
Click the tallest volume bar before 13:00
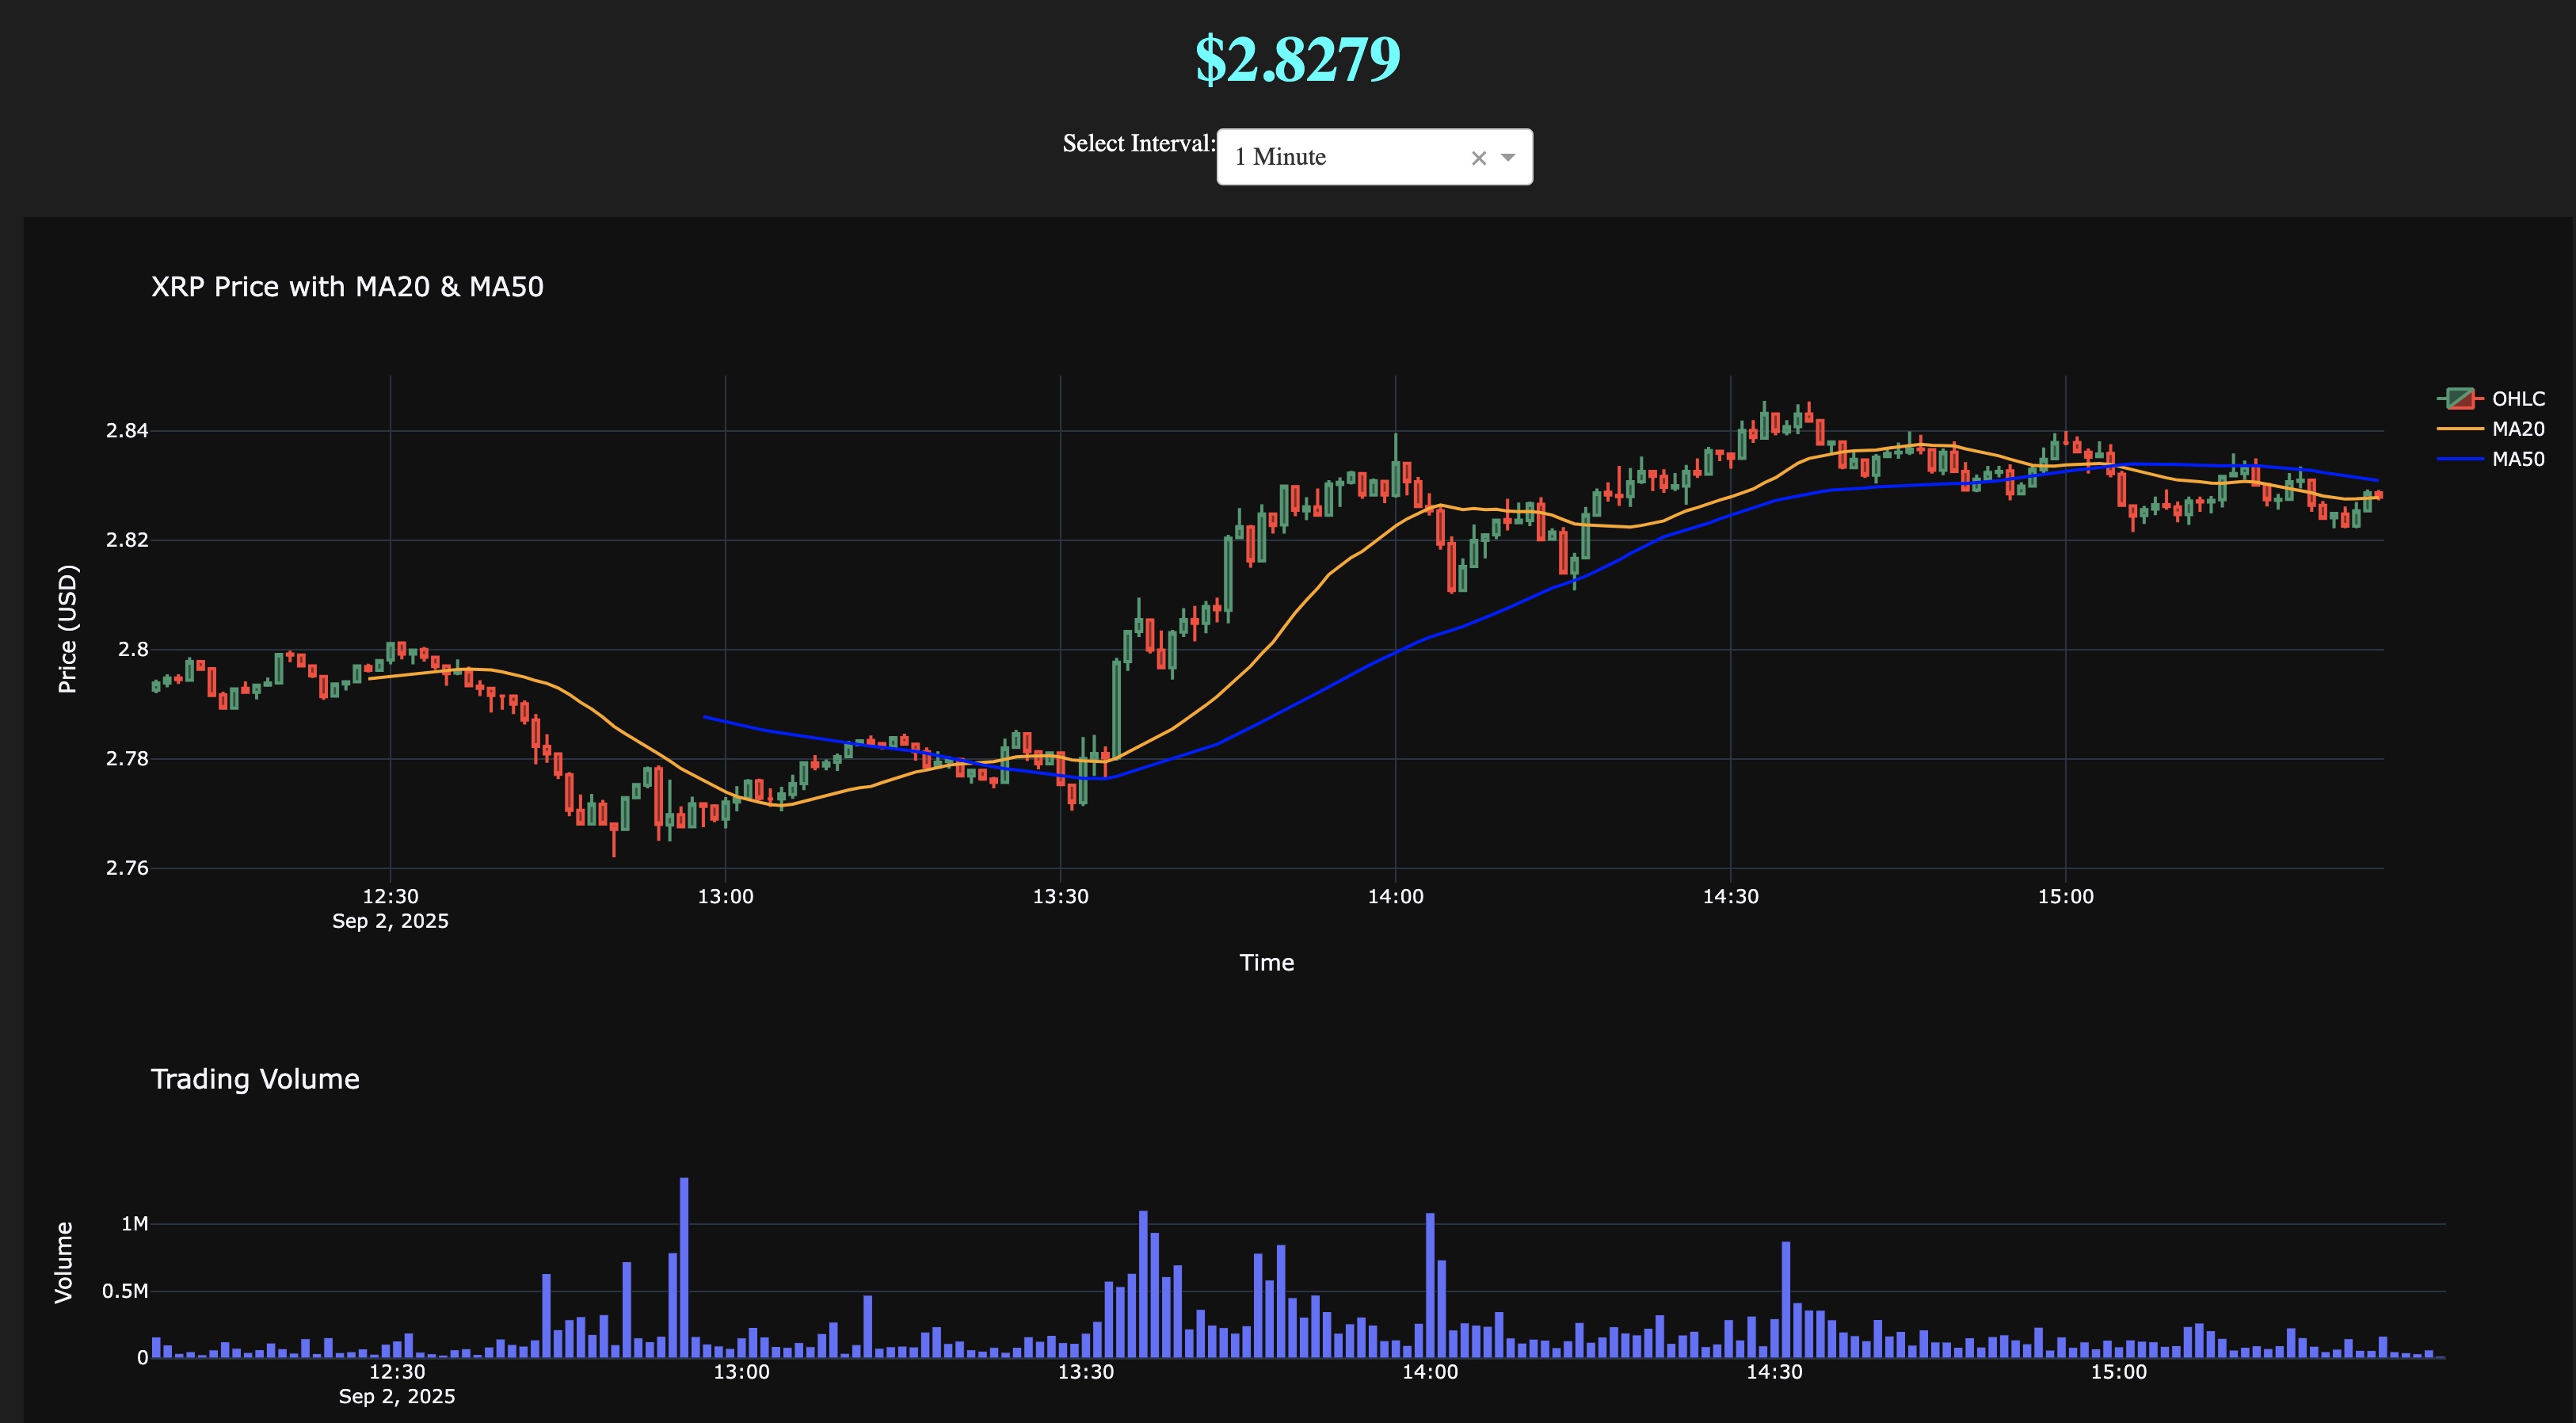(x=684, y=1267)
